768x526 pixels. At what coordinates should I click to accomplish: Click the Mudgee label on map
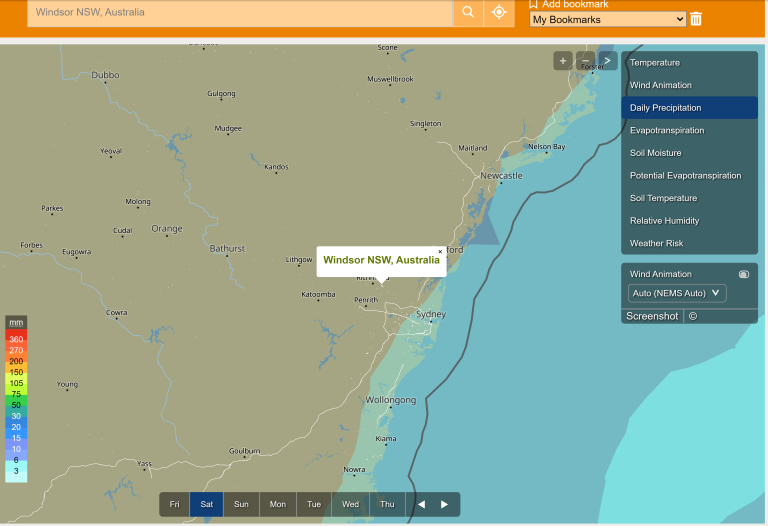pos(228,128)
